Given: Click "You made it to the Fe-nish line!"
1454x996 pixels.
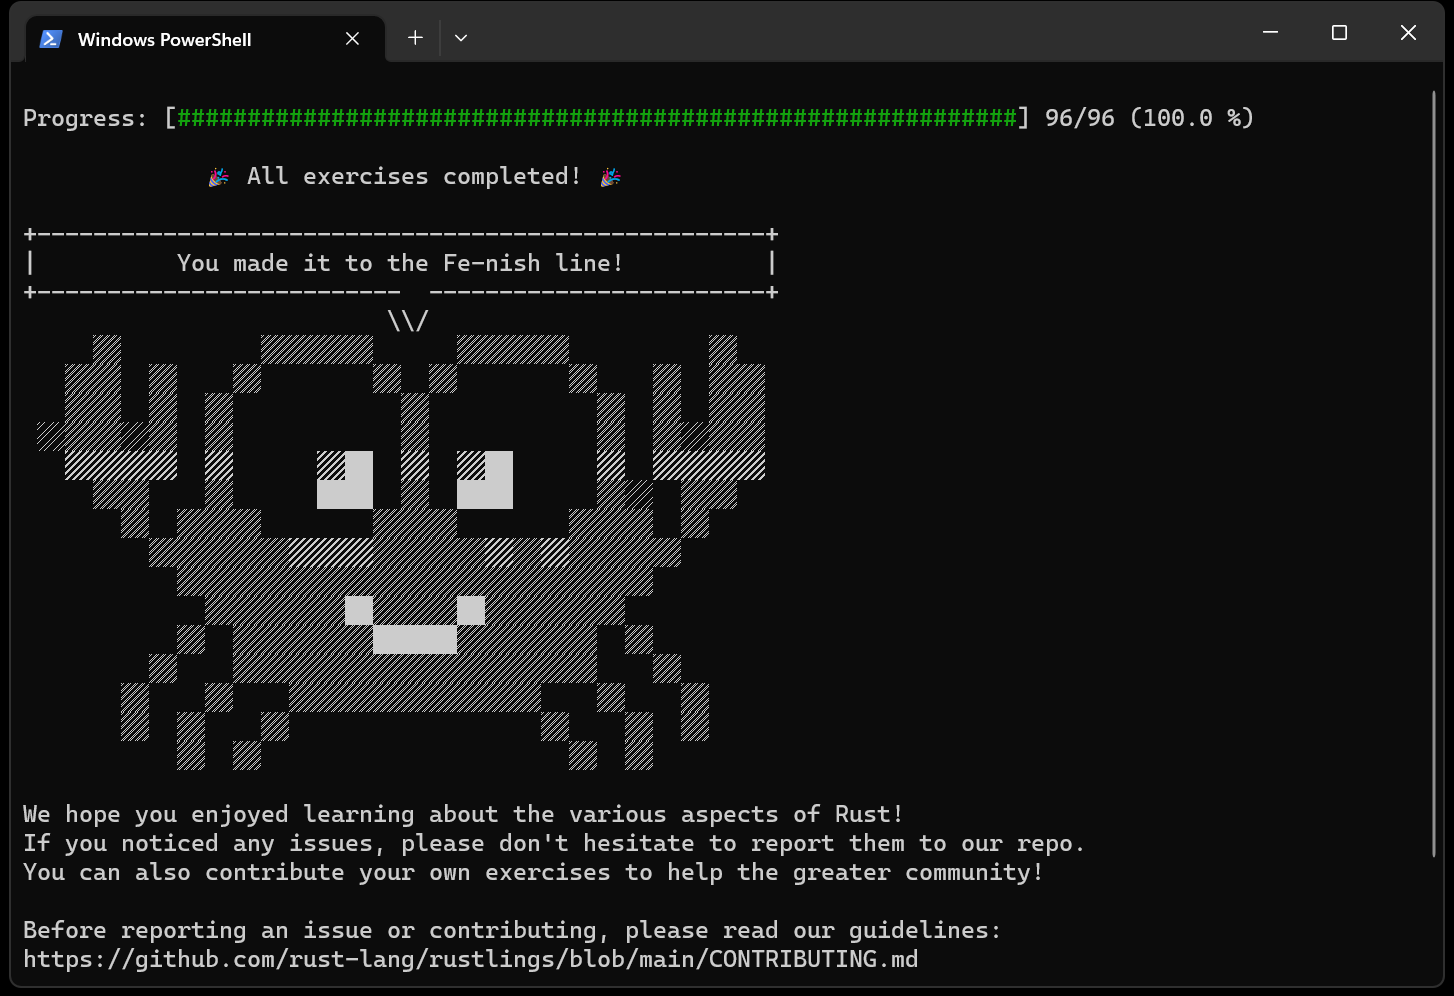Looking at the screenshot, I should click(x=400, y=263).
